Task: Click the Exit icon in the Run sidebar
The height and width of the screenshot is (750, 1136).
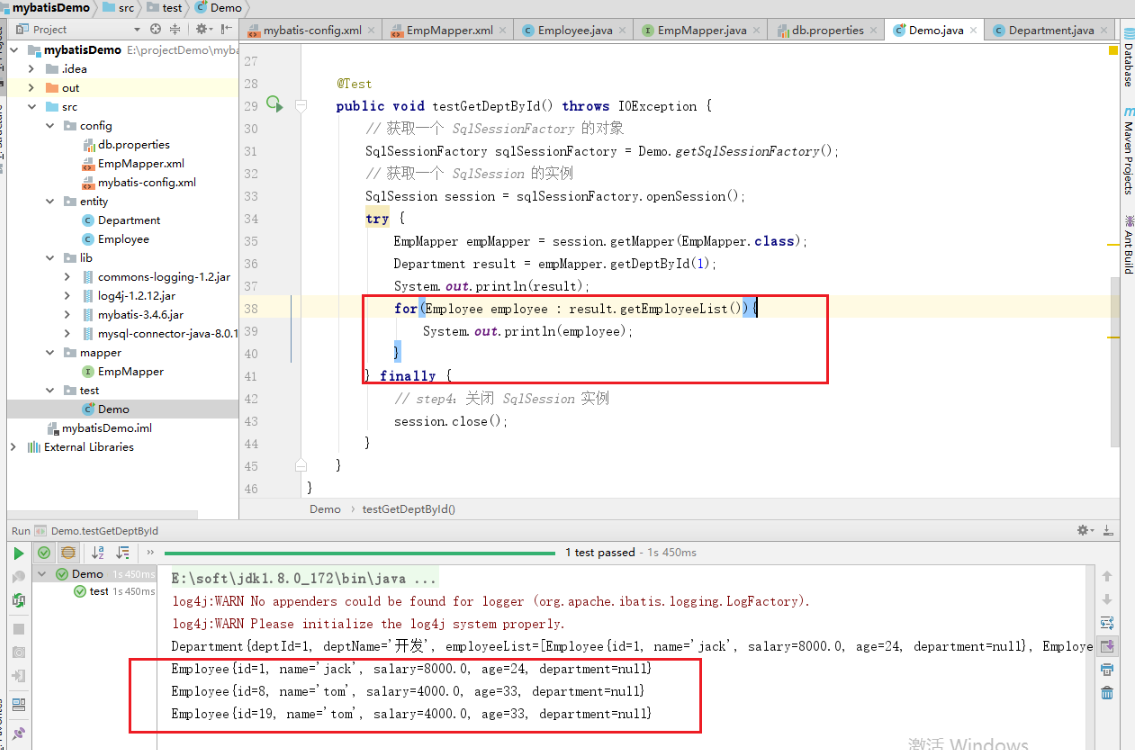Action: click(19, 676)
